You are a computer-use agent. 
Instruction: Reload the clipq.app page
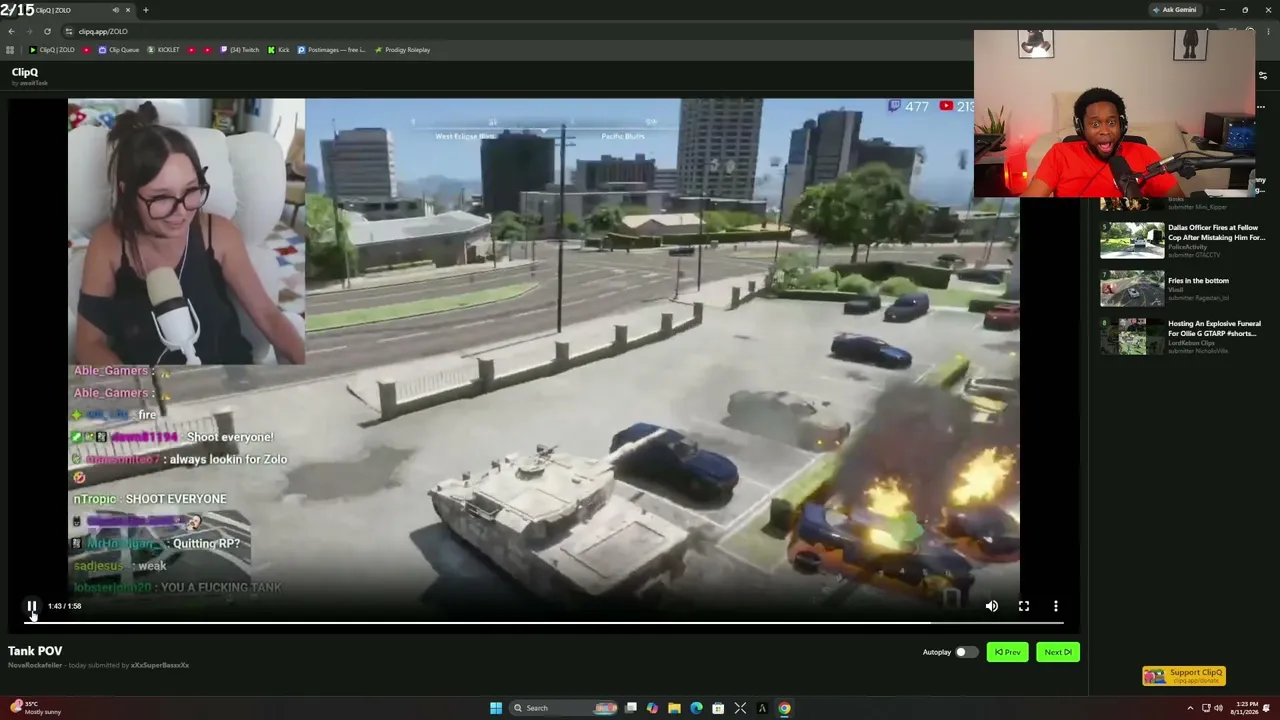(47, 31)
